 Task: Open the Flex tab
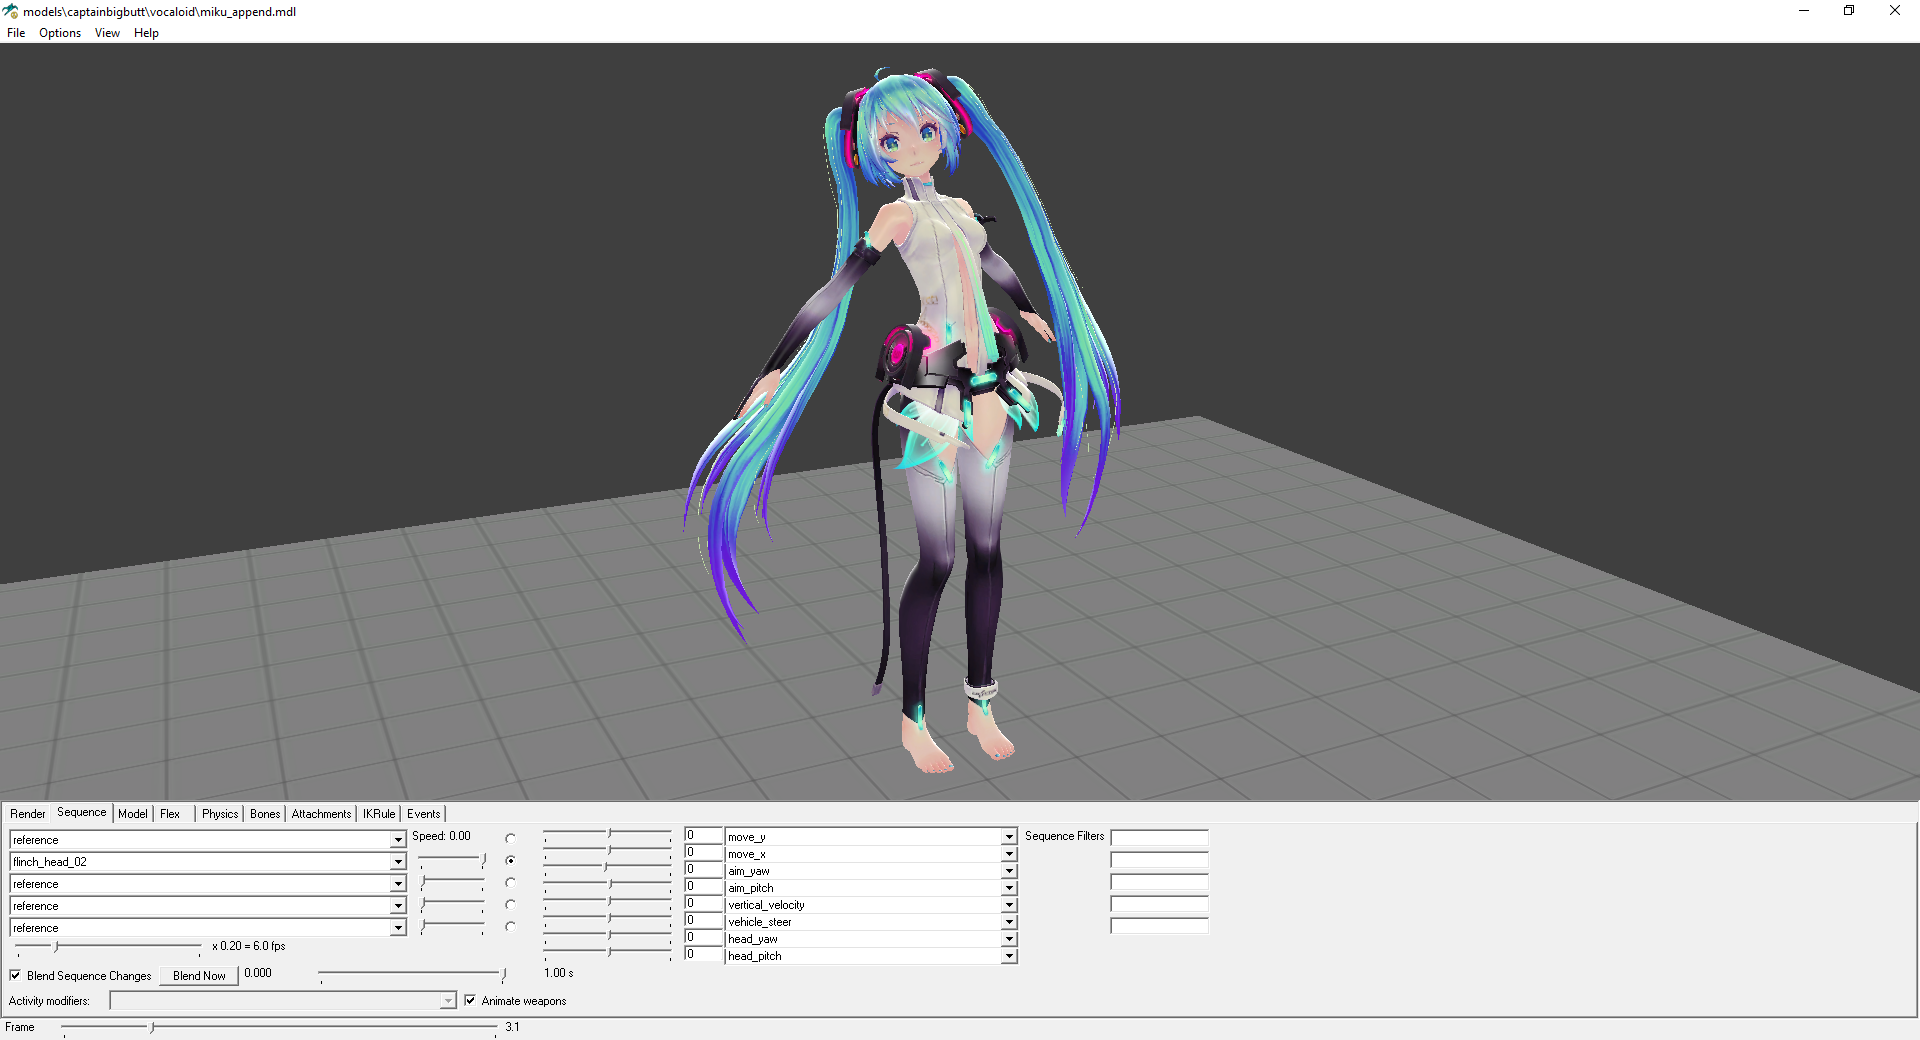click(x=170, y=814)
